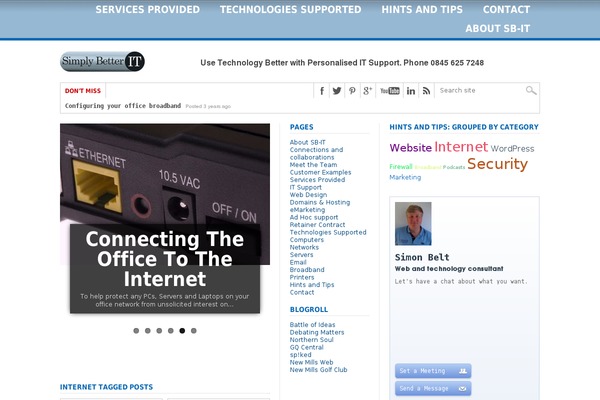The height and width of the screenshot is (400, 600).
Task: Open IT Support link
Action: click(306, 187)
